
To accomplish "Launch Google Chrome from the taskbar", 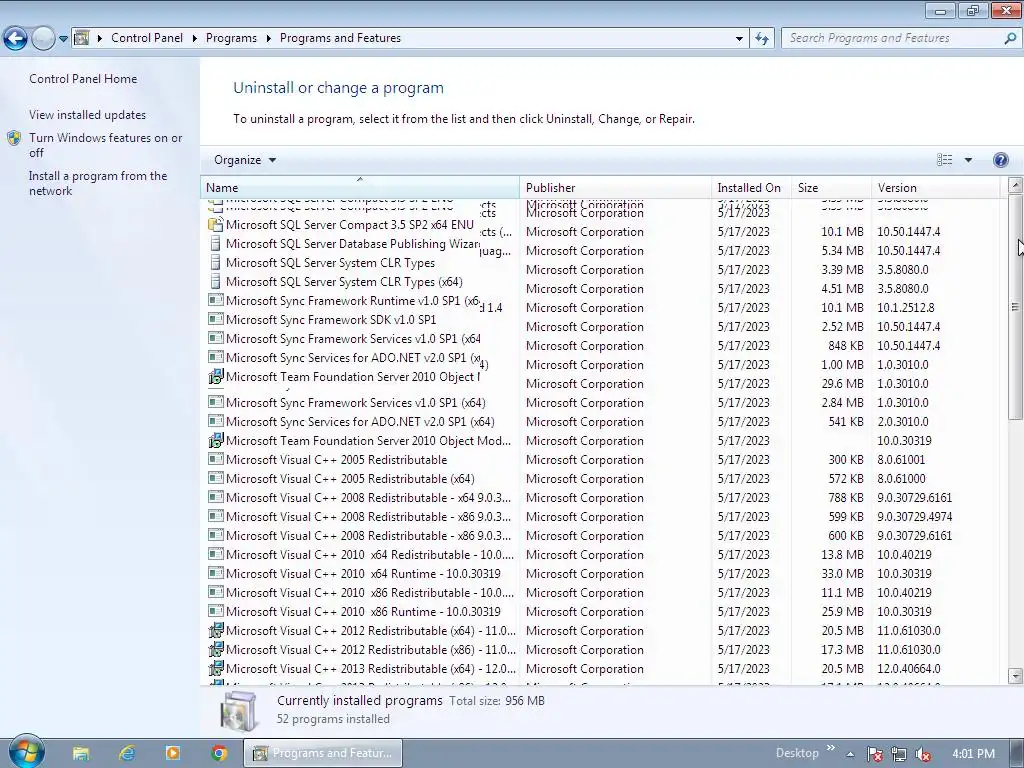I will 219,754.
